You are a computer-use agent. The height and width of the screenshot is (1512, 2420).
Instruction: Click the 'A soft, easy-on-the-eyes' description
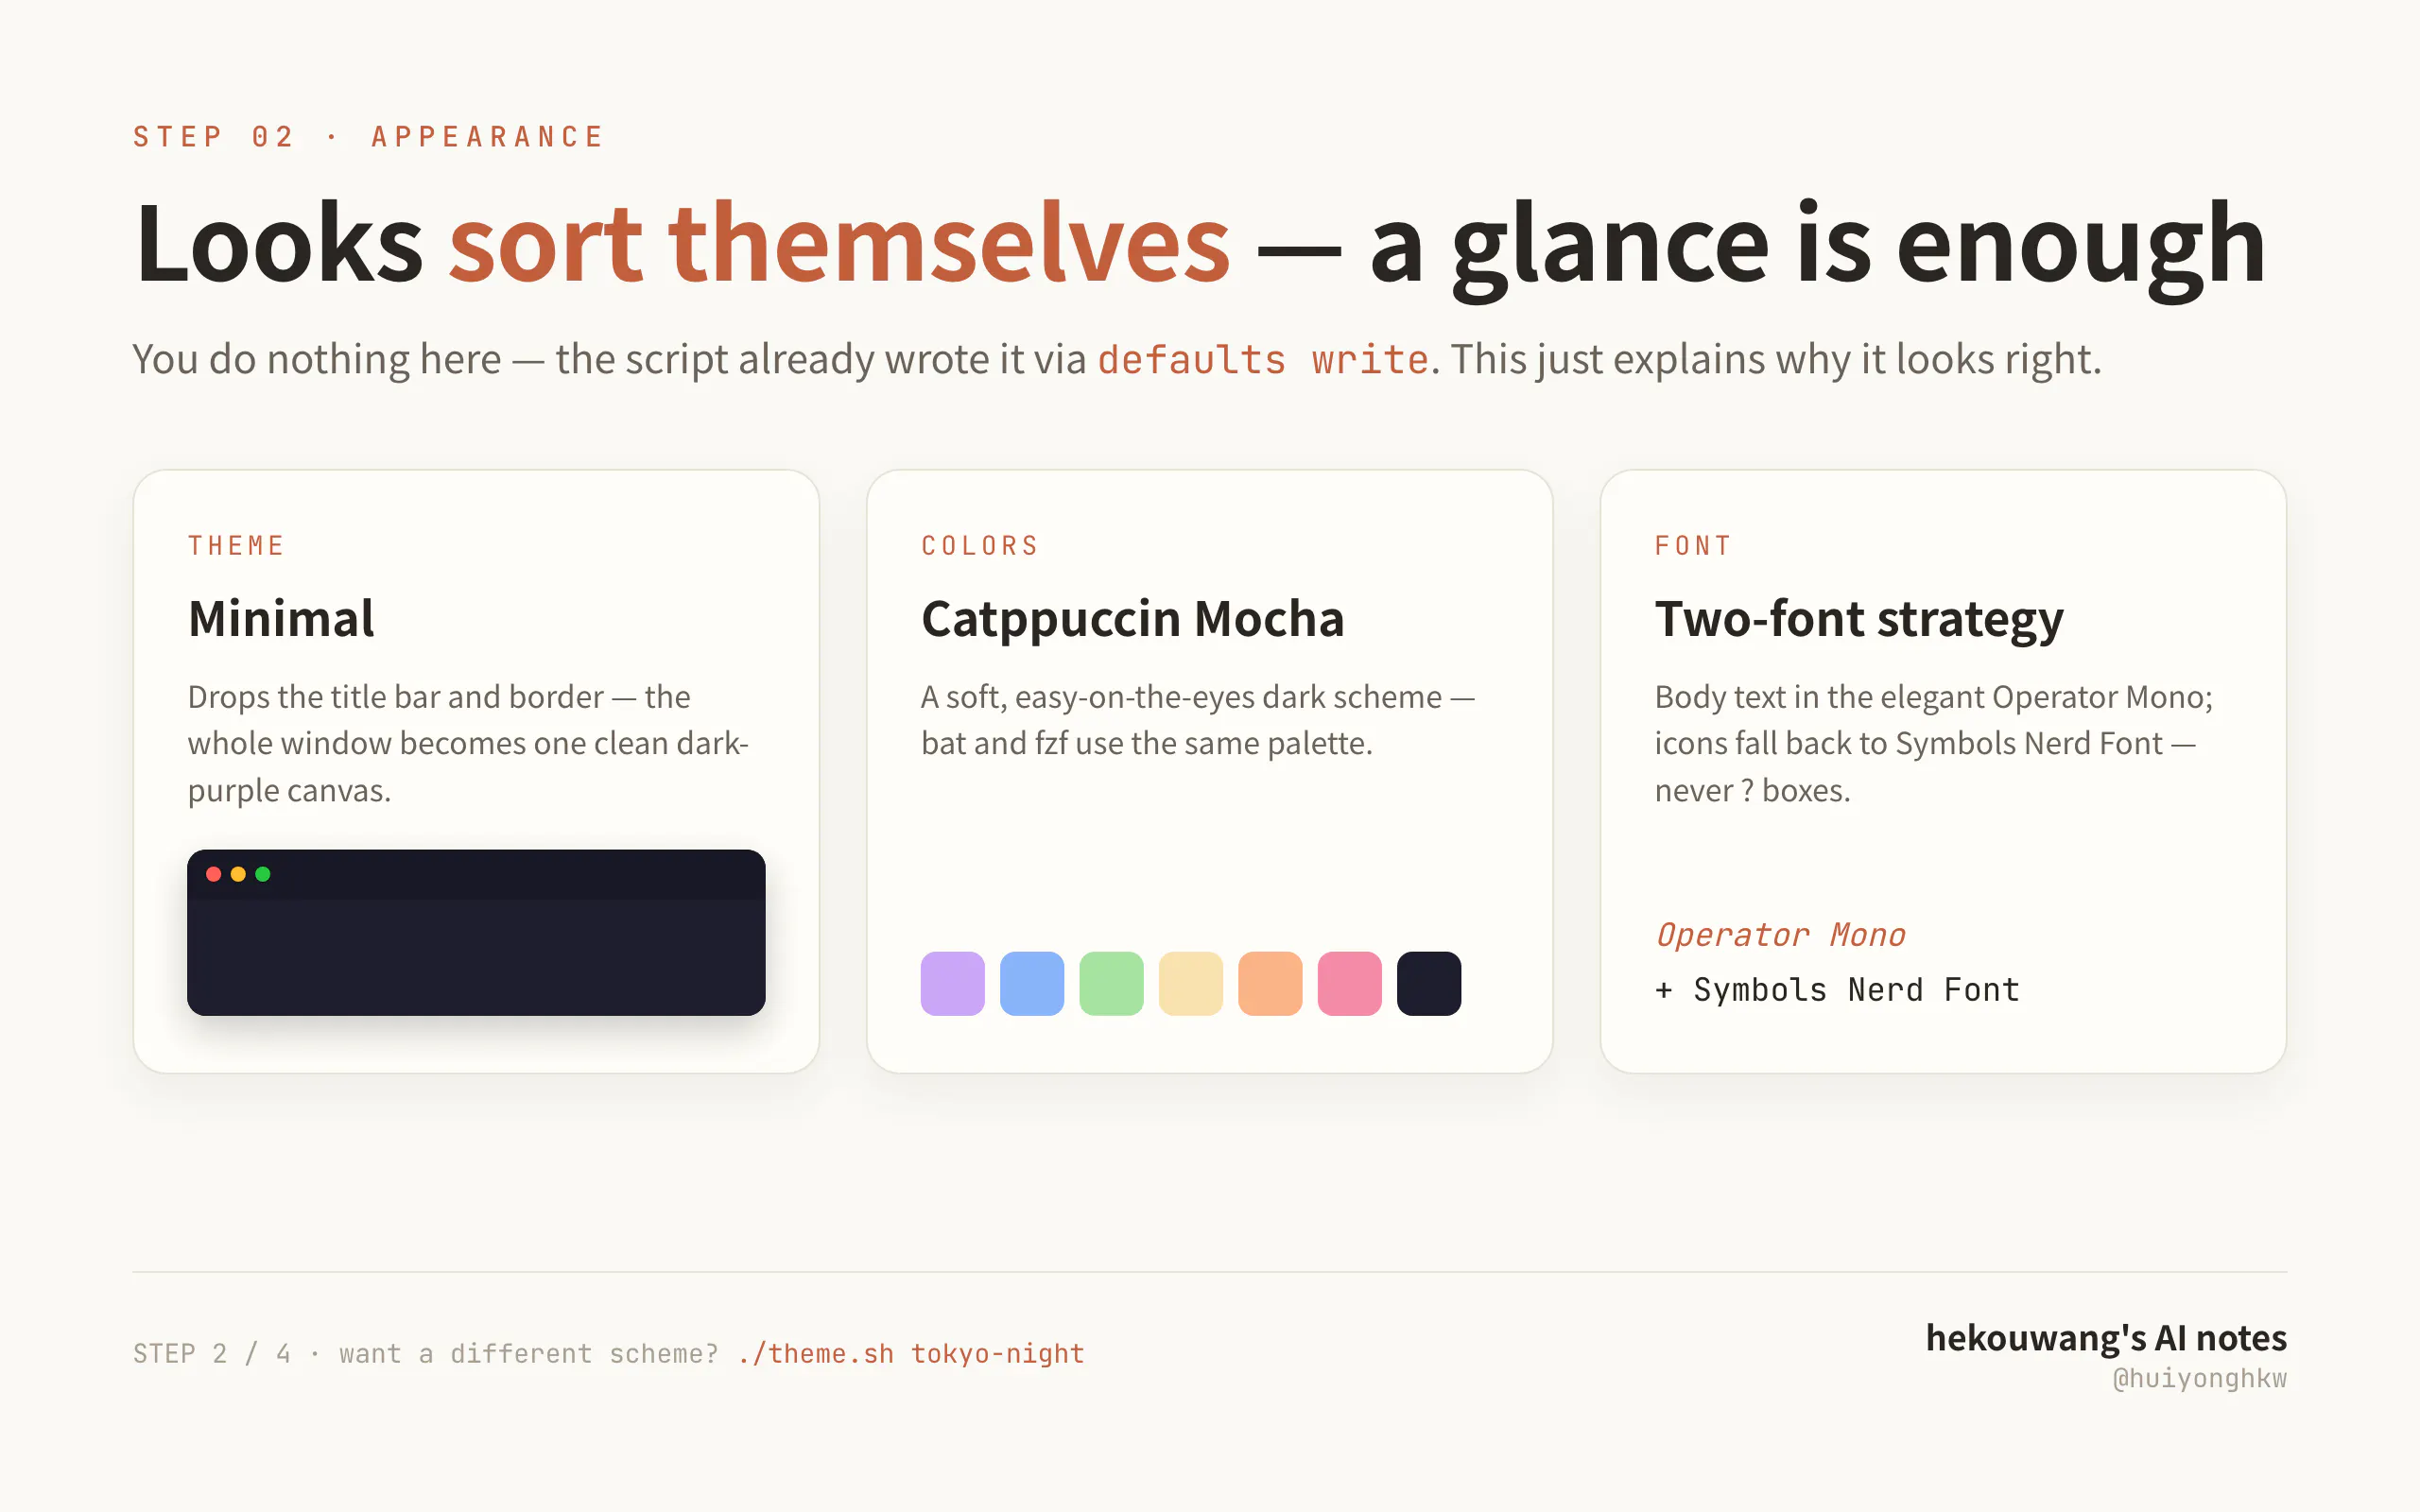point(1198,720)
